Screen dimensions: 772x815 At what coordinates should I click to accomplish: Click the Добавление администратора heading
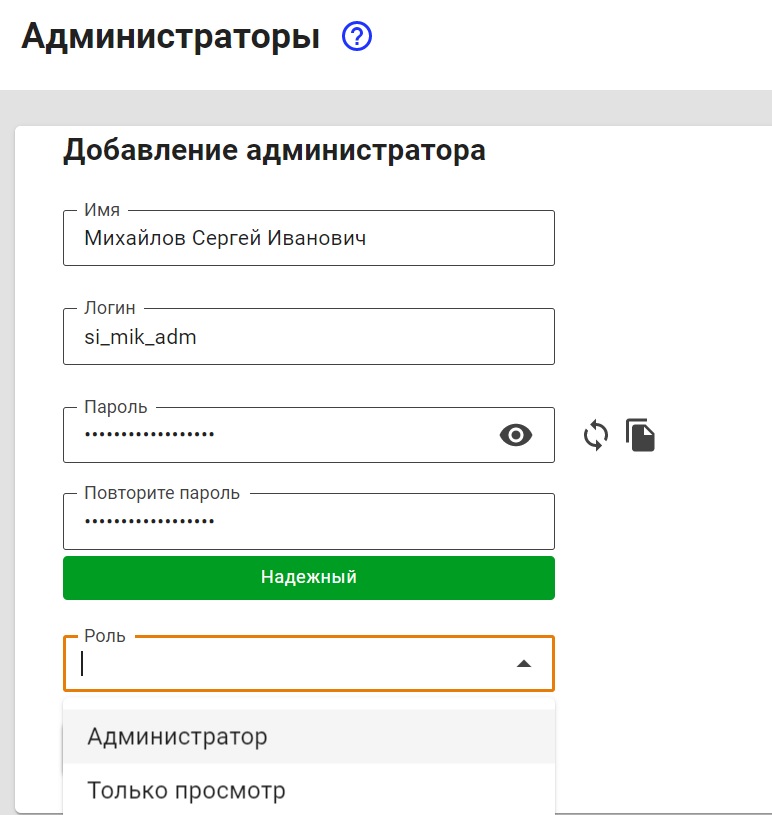pyautogui.click(x=274, y=151)
